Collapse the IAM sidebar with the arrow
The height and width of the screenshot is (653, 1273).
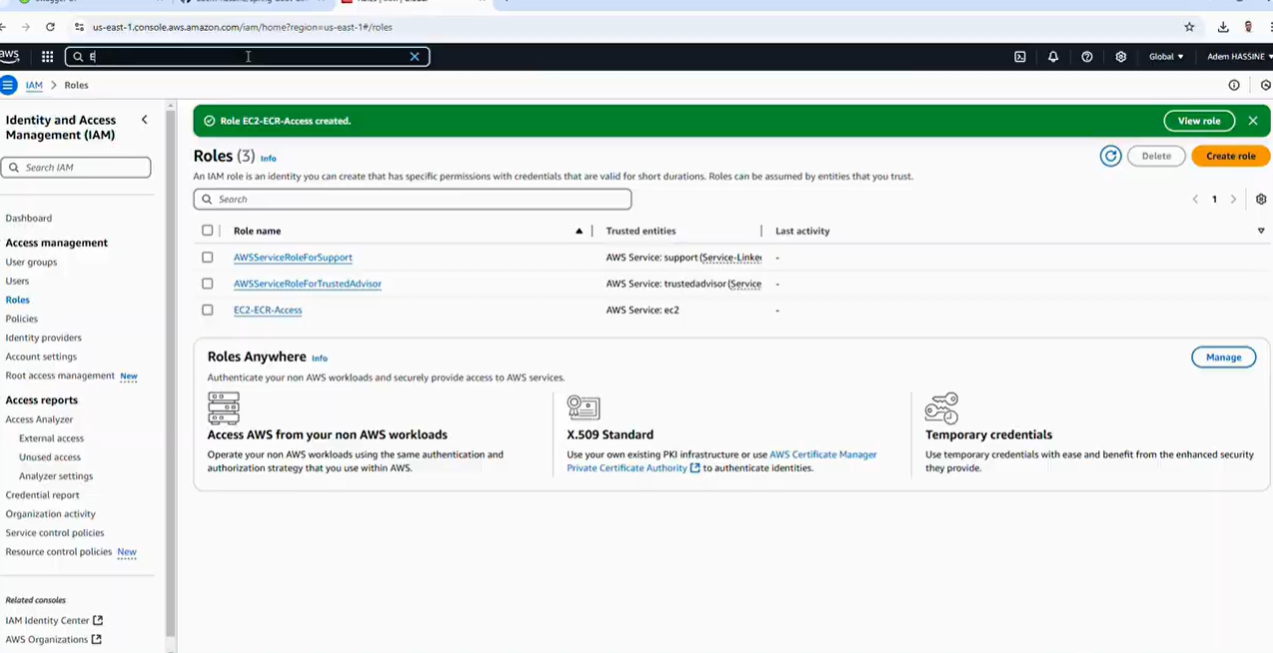144,120
